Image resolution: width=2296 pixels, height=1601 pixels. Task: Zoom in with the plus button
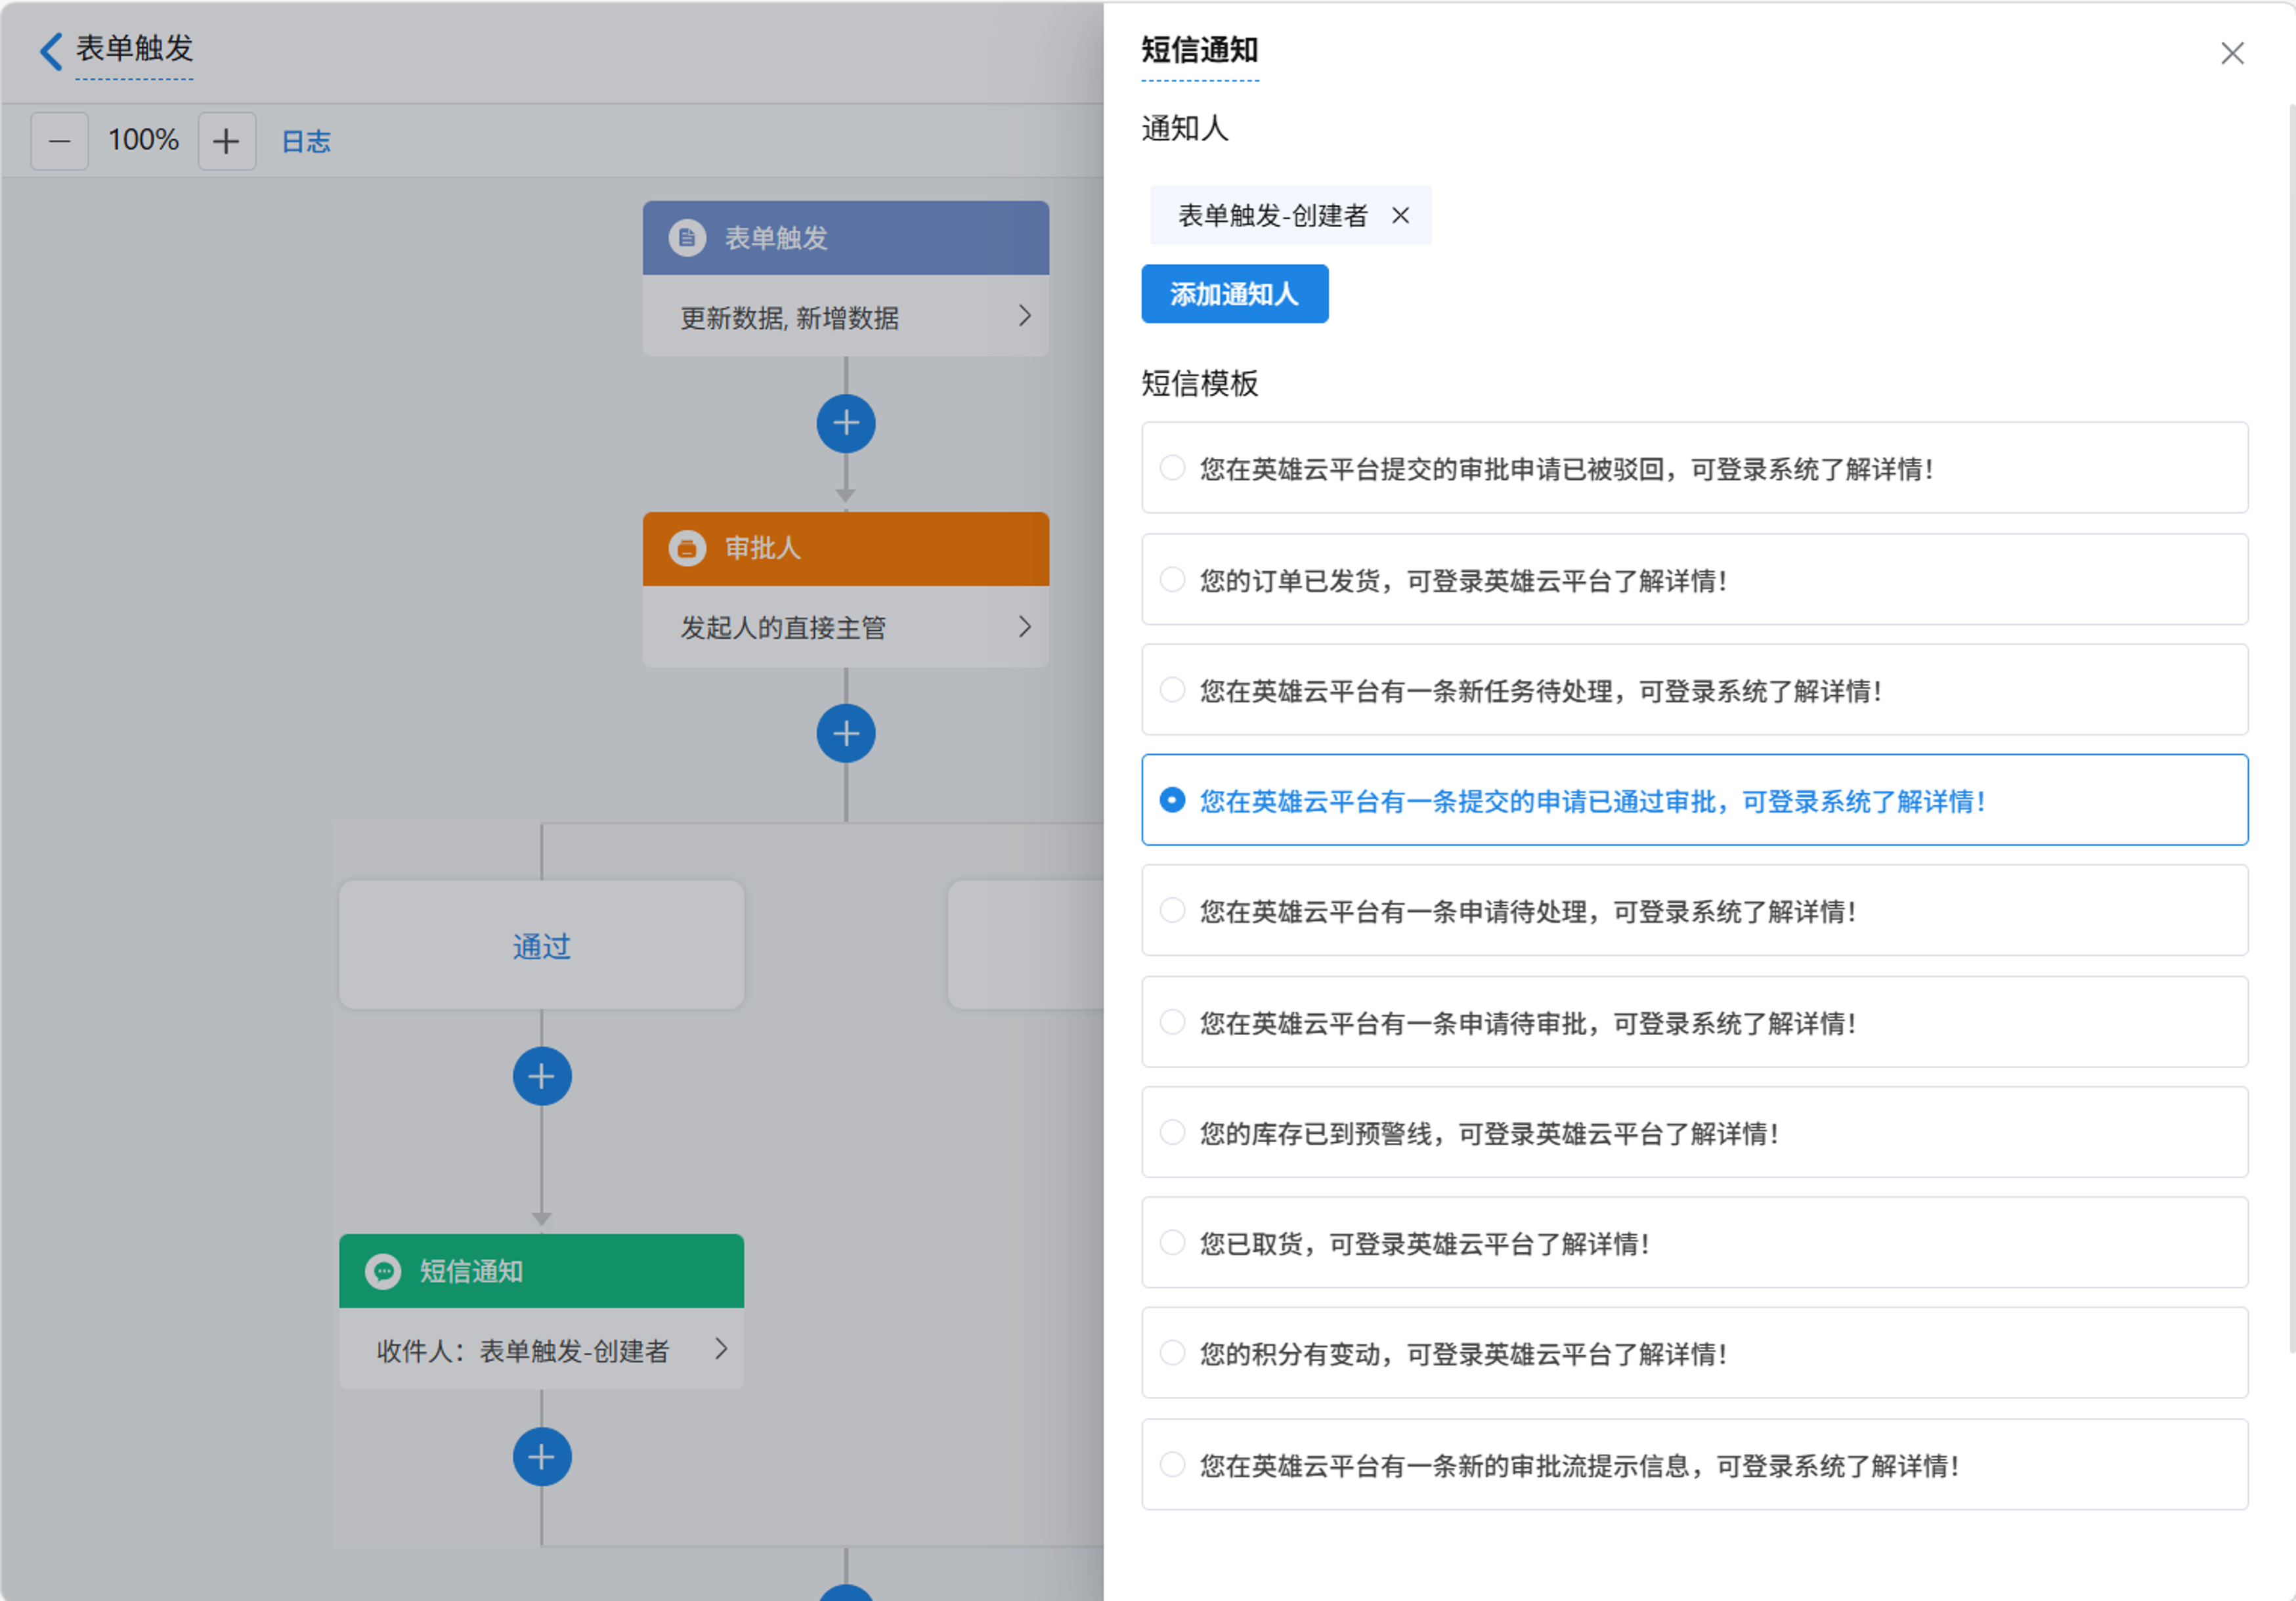click(x=227, y=141)
